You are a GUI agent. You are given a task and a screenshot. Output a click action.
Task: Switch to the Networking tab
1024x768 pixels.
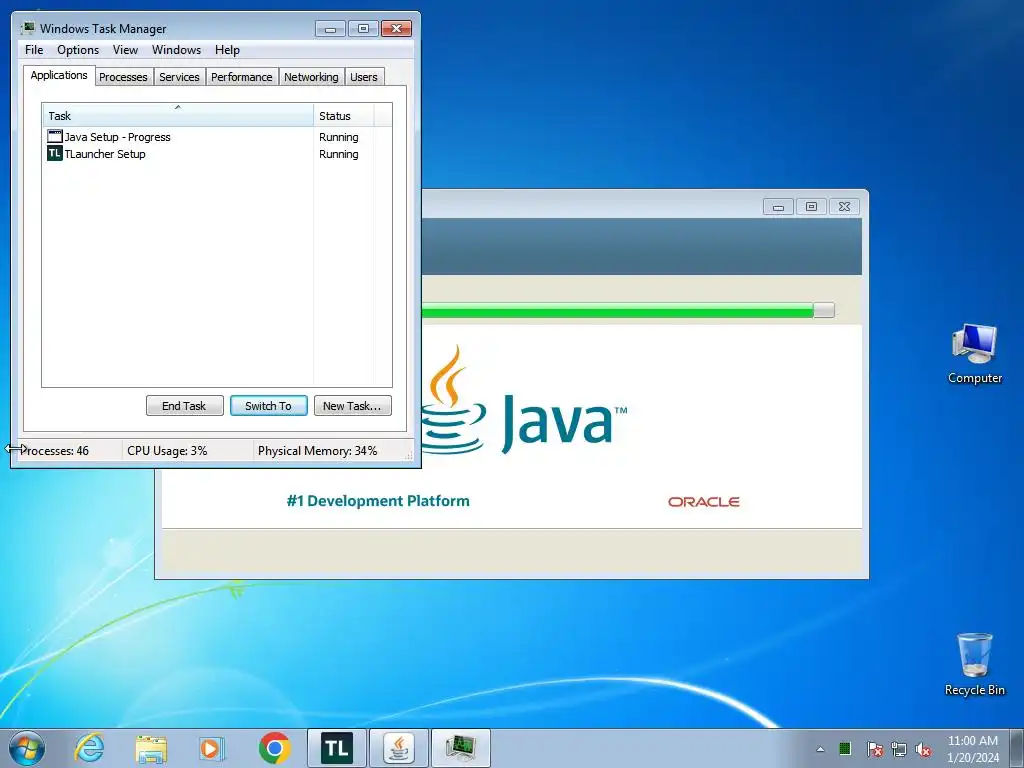(312, 77)
